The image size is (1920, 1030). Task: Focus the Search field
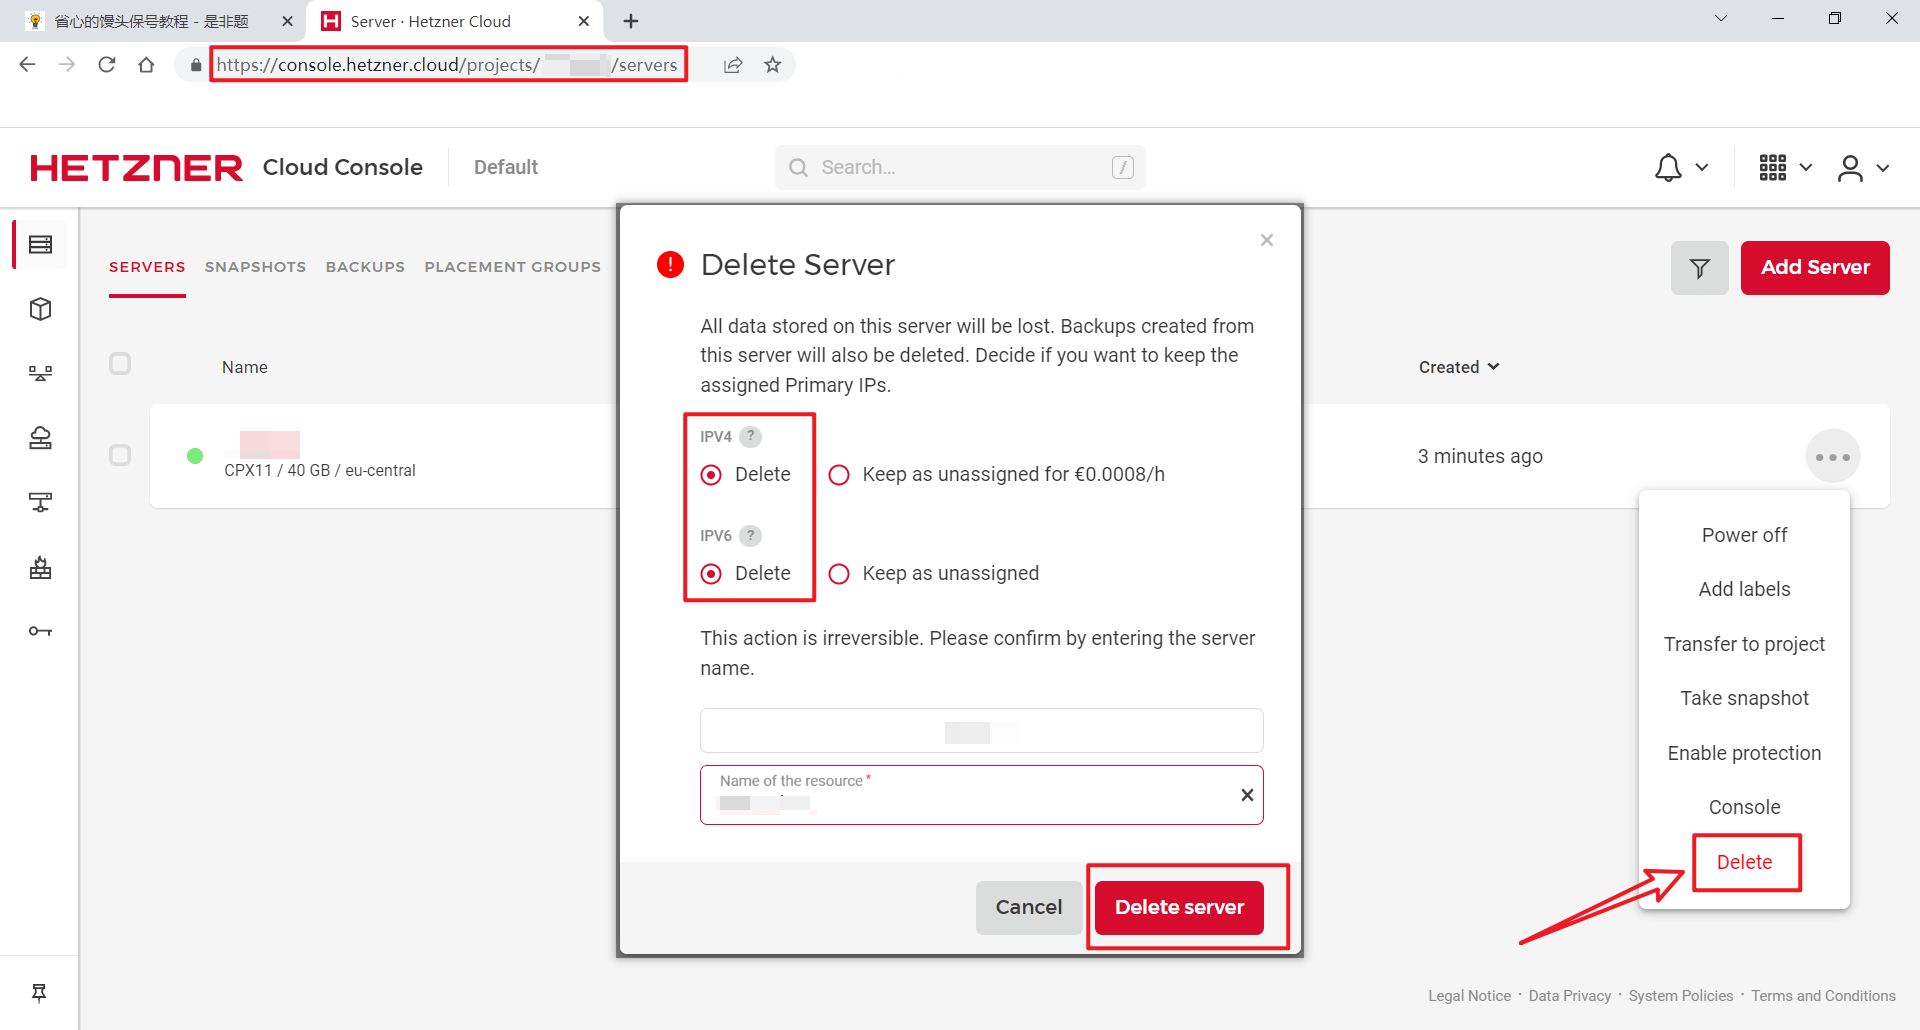click(x=960, y=168)
